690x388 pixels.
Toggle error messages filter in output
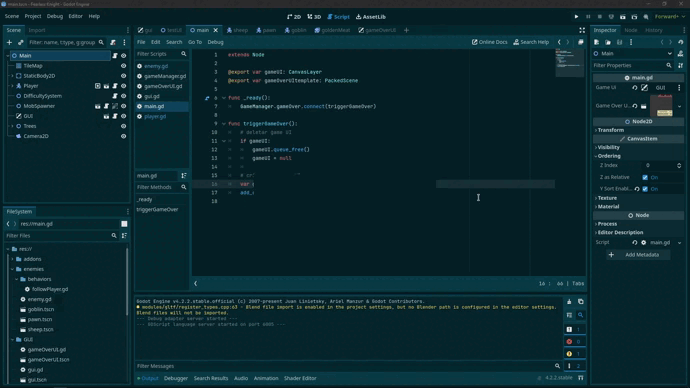(x=574, y=342)
